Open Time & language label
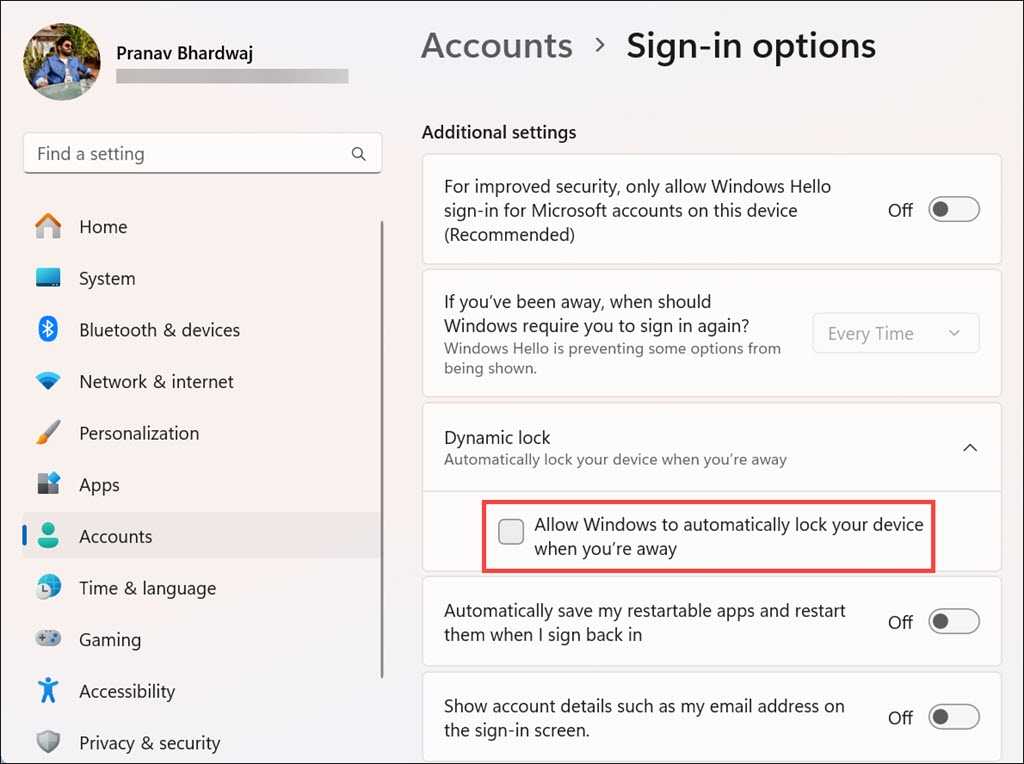The width and height of the screenshot is (1024, 764). click(148, 588)
